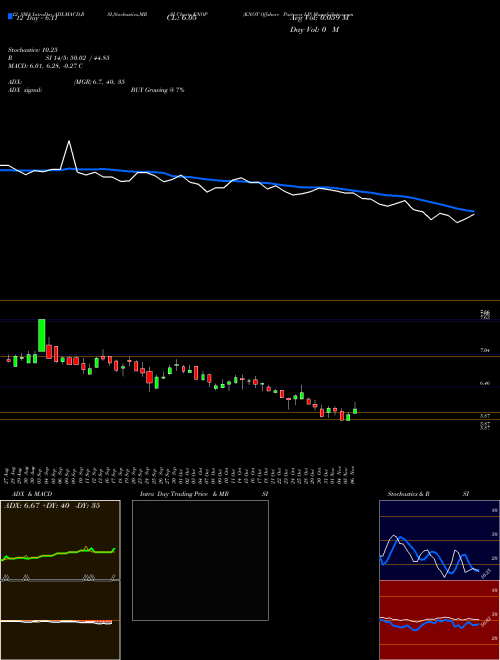Image resolution: width=500 pixels, height=660 pixels.
Task: Click the blue Stochastics chart panel
Action: (x=439, y=540)
